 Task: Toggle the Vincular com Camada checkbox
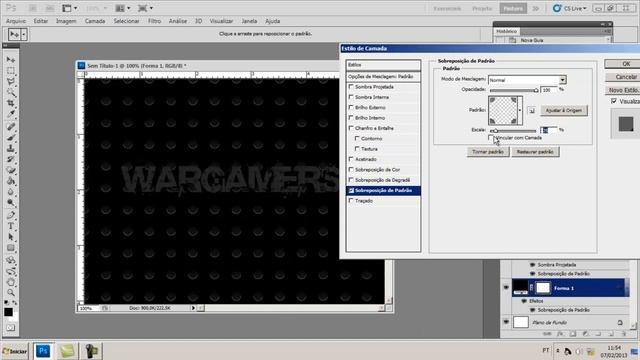[x=491, y=138]
